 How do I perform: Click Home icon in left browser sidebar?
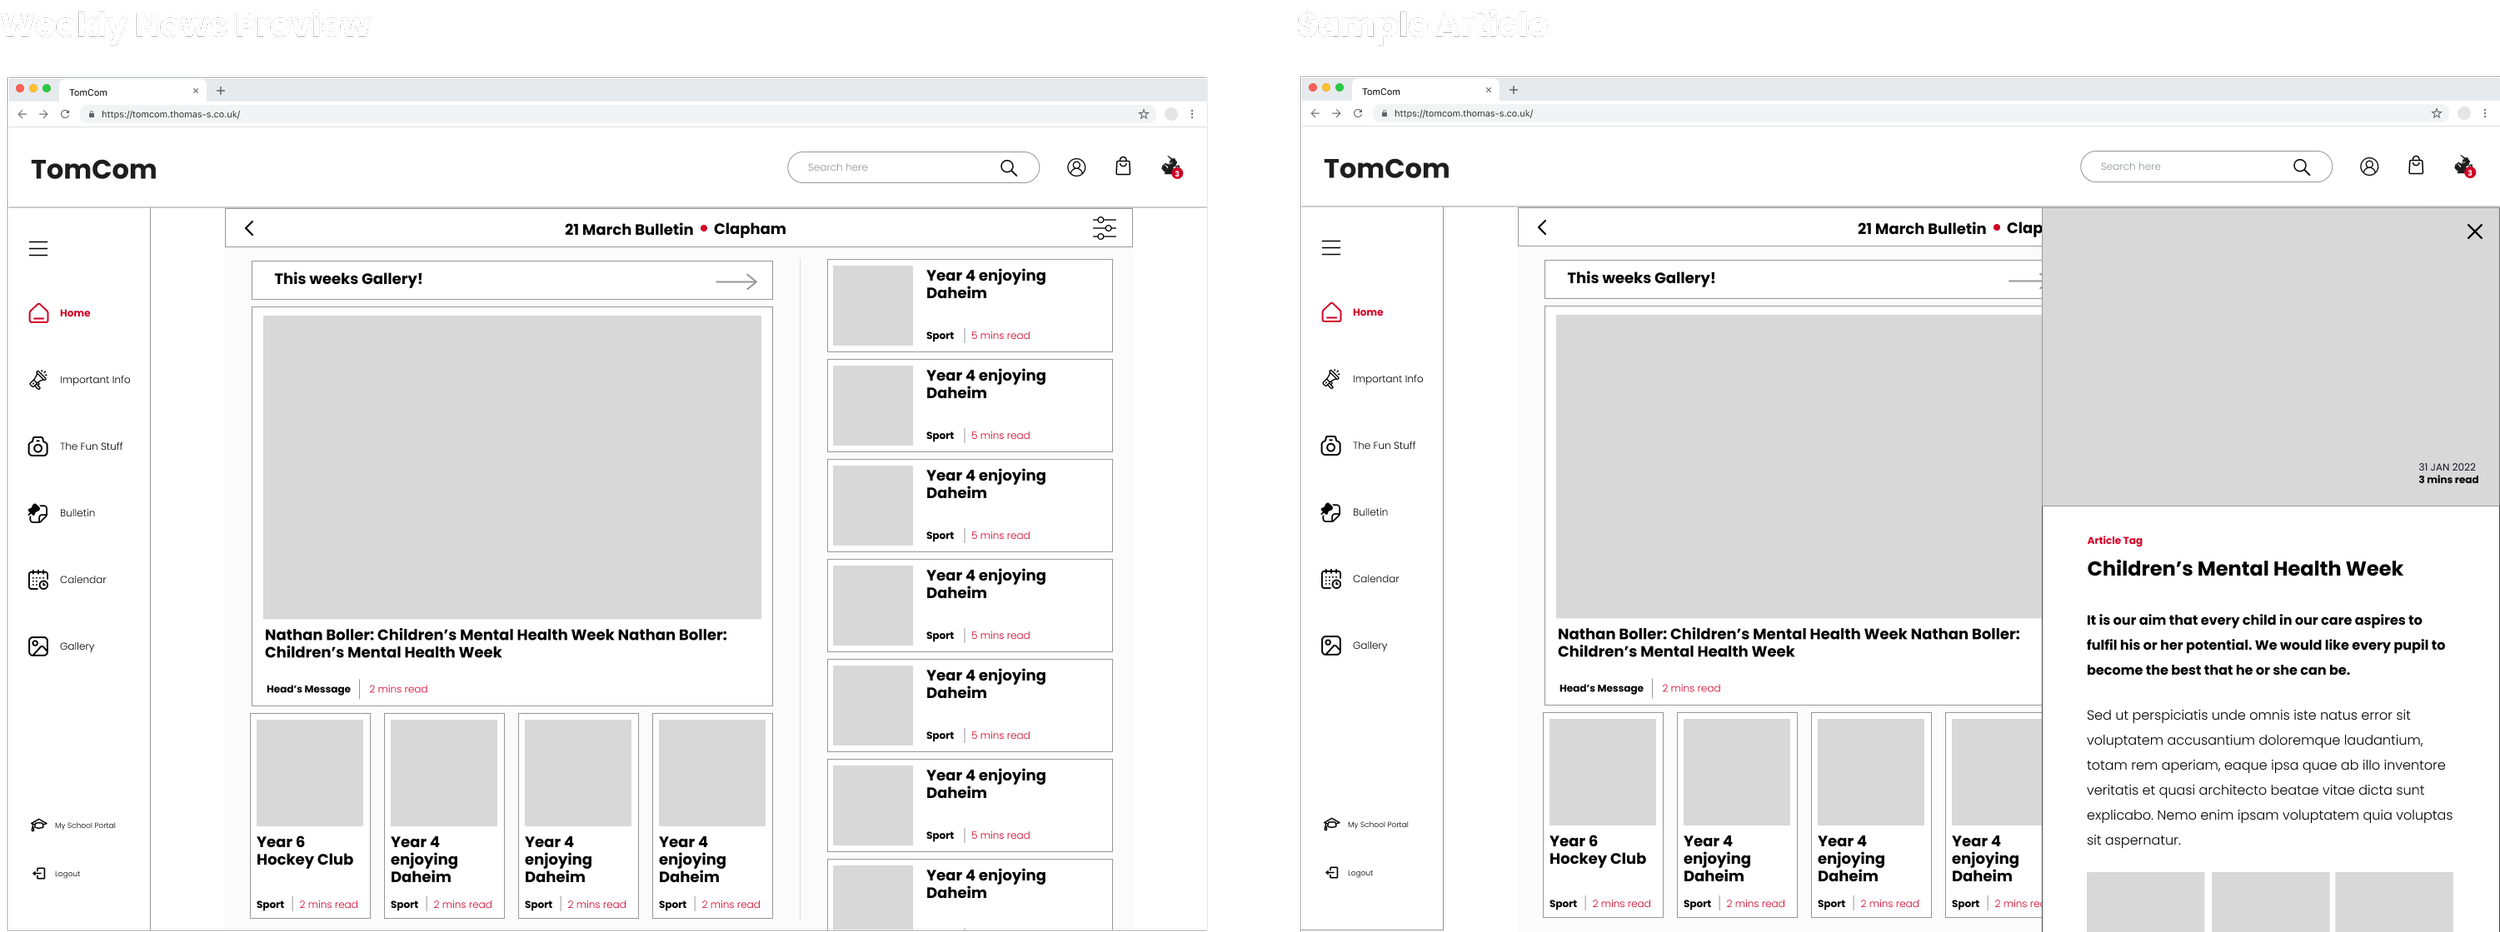tap(38, 313)
